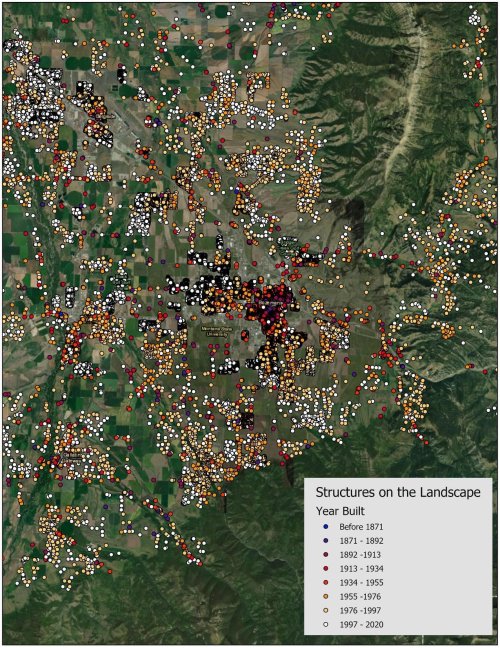The height and width of the screenshot is (648, 500).
Task: Choose the white 1997 - 2020 legend dot
Action: tap(326, 624)
